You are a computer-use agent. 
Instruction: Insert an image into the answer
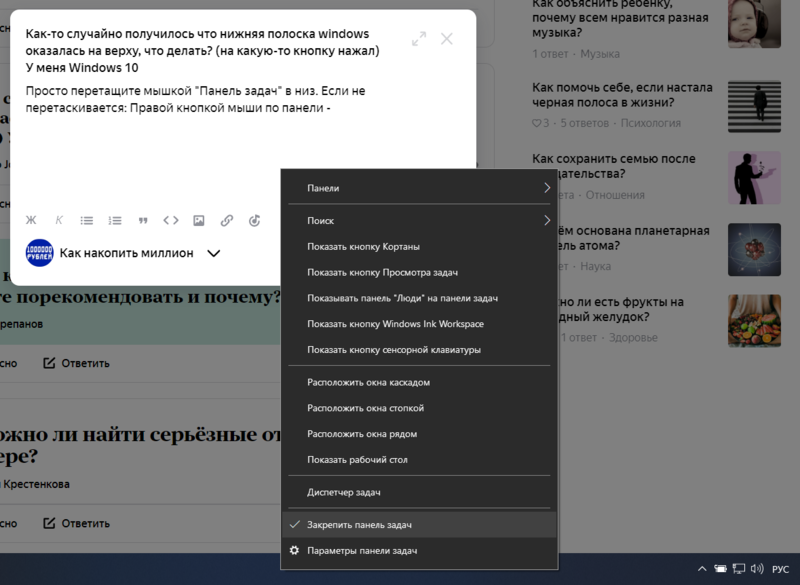pyautogui.click(x=198, y=220)
